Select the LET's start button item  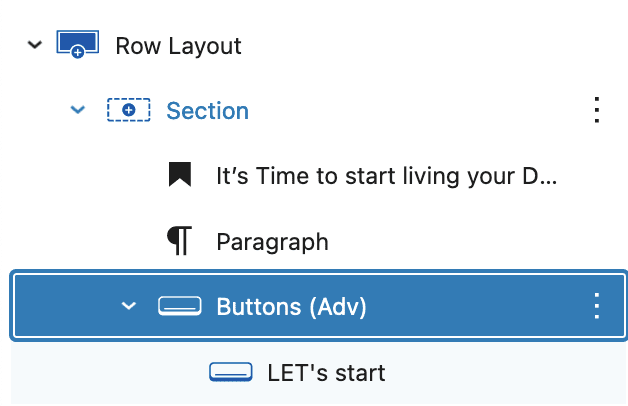pyautogui.click(x=326, y=373)
